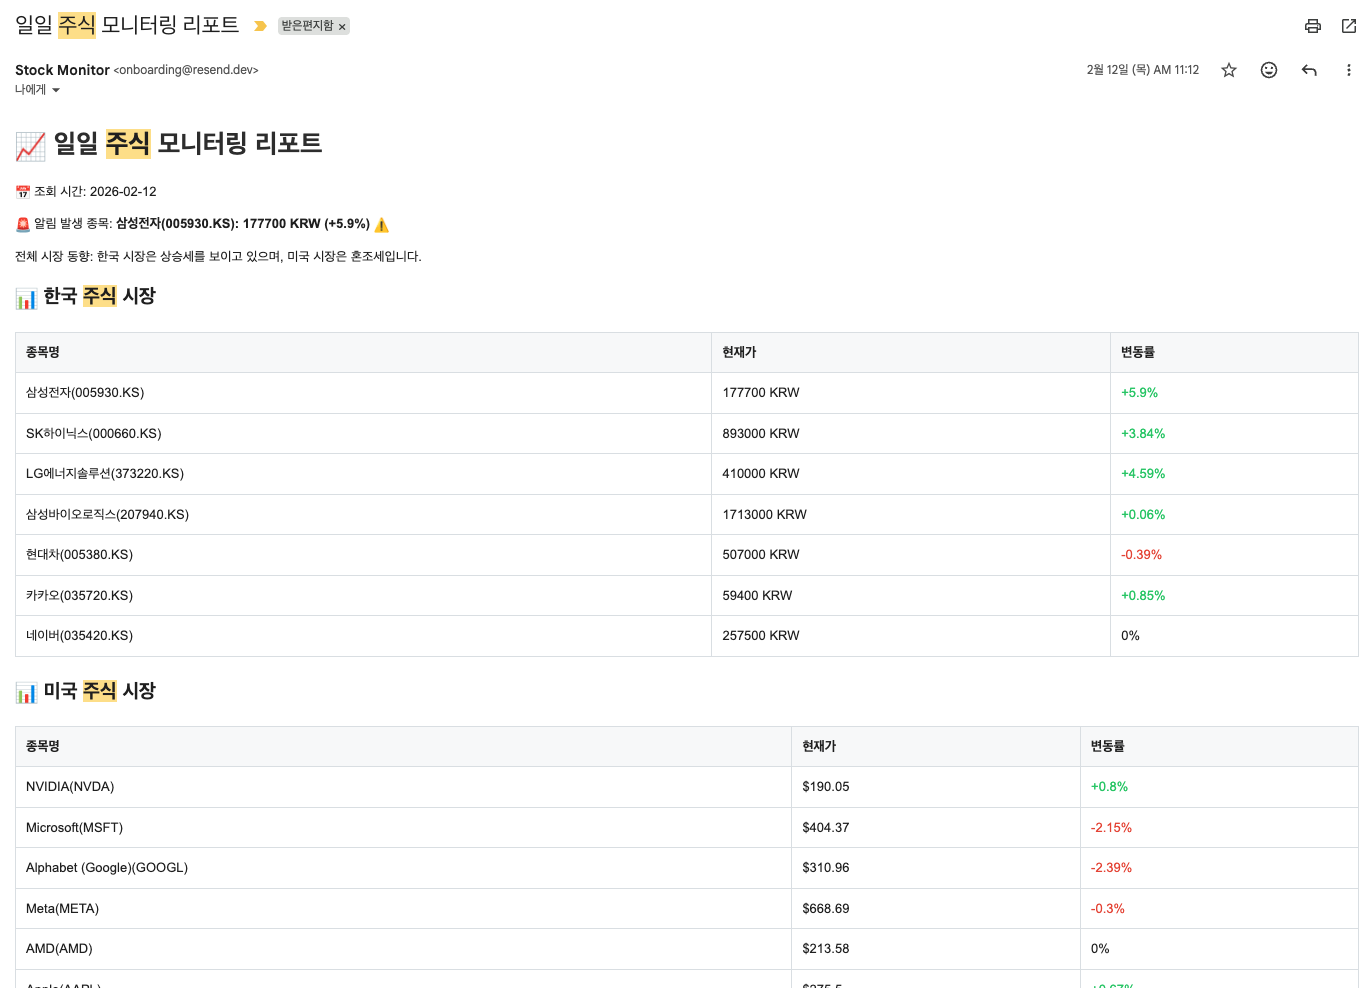
Task: Click the +0.8% change value
Action: (1109, 787)
